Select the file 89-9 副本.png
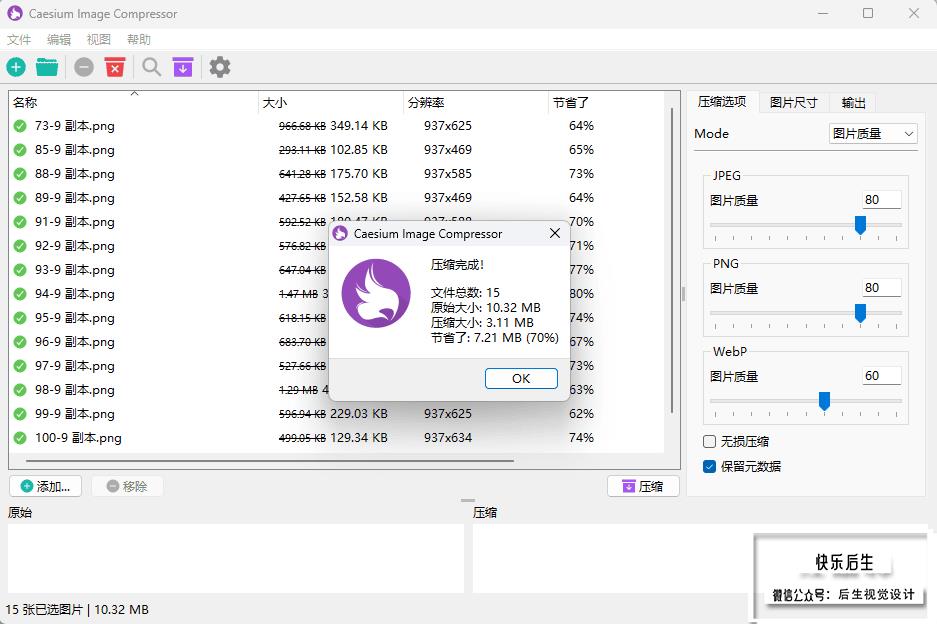Screen dimensions: 937x624 click(x=75, y=198)
